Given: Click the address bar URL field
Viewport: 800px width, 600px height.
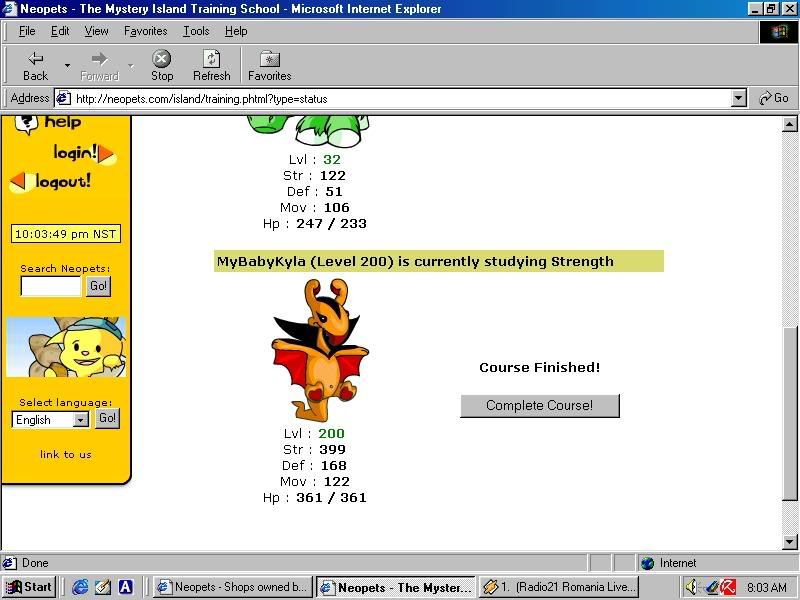Looking at the screenshot, I should tap(401, 98).
